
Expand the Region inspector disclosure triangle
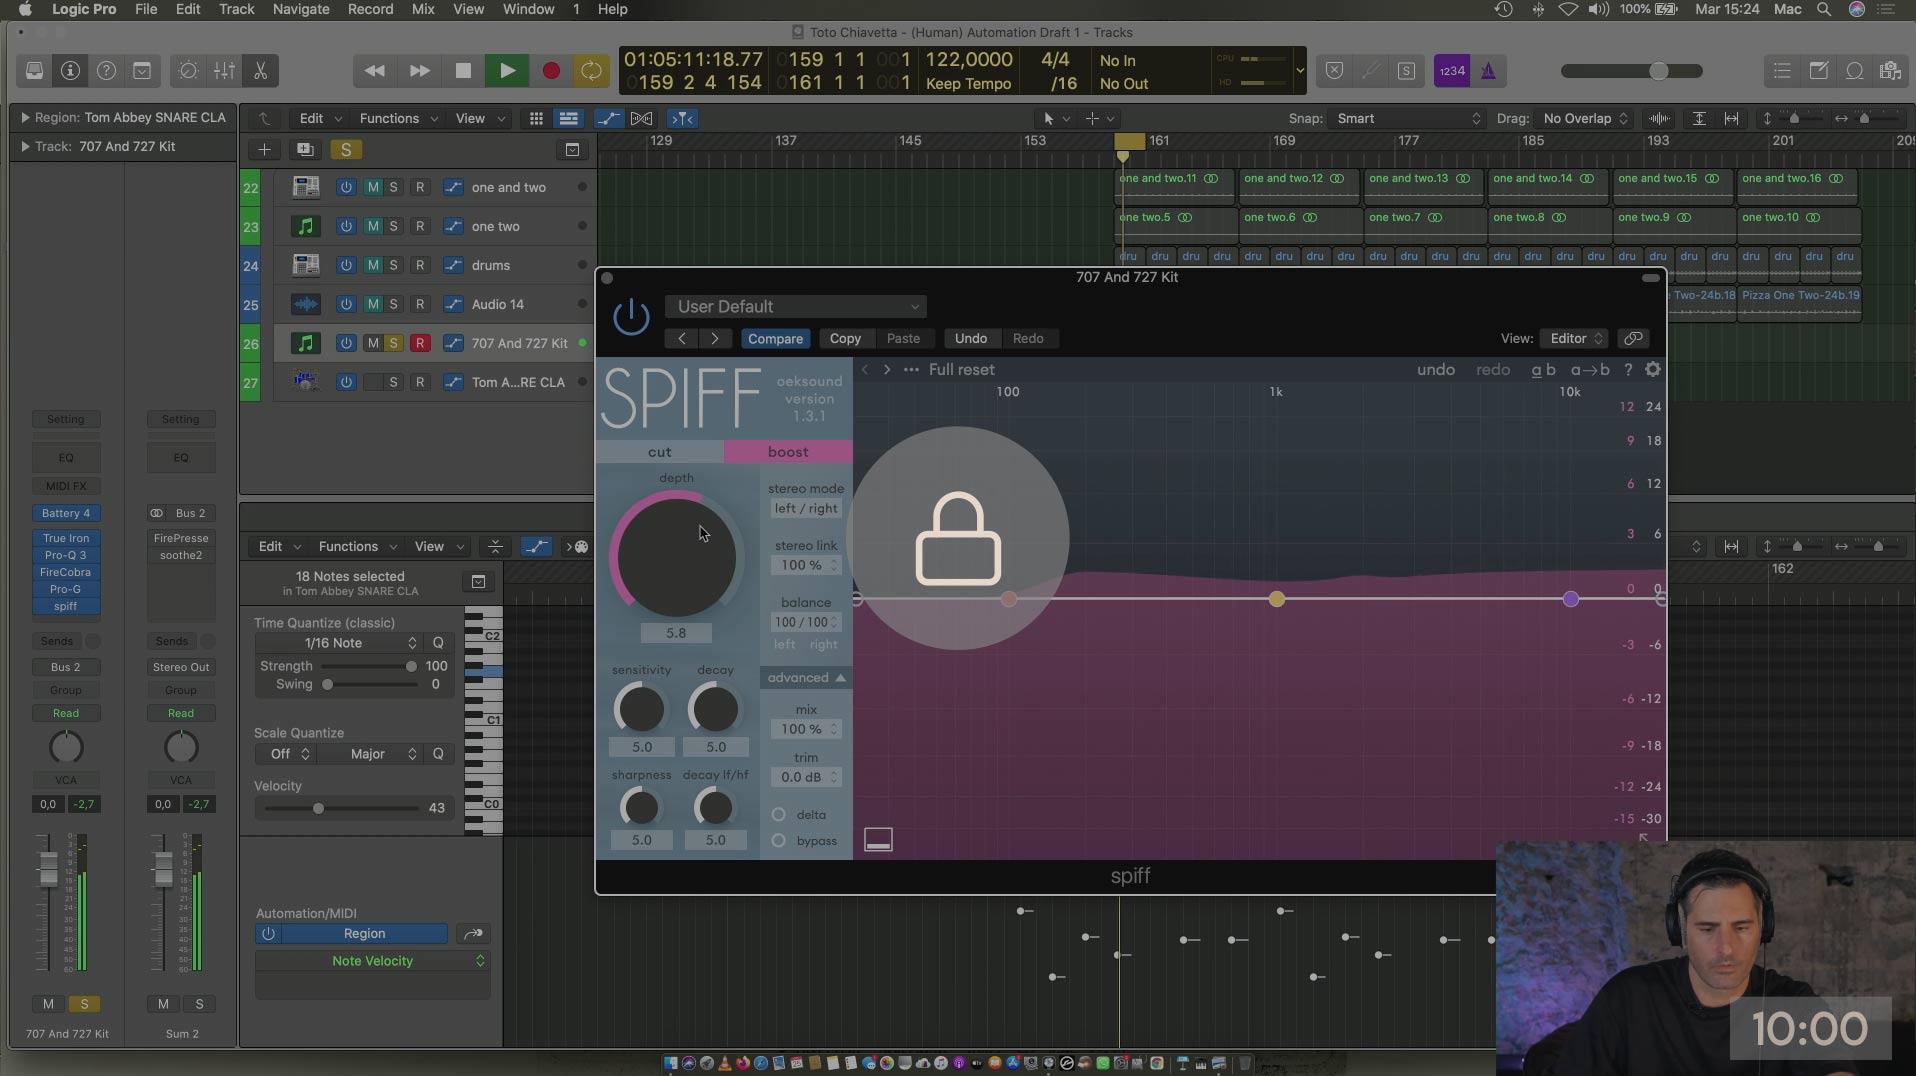25,117
